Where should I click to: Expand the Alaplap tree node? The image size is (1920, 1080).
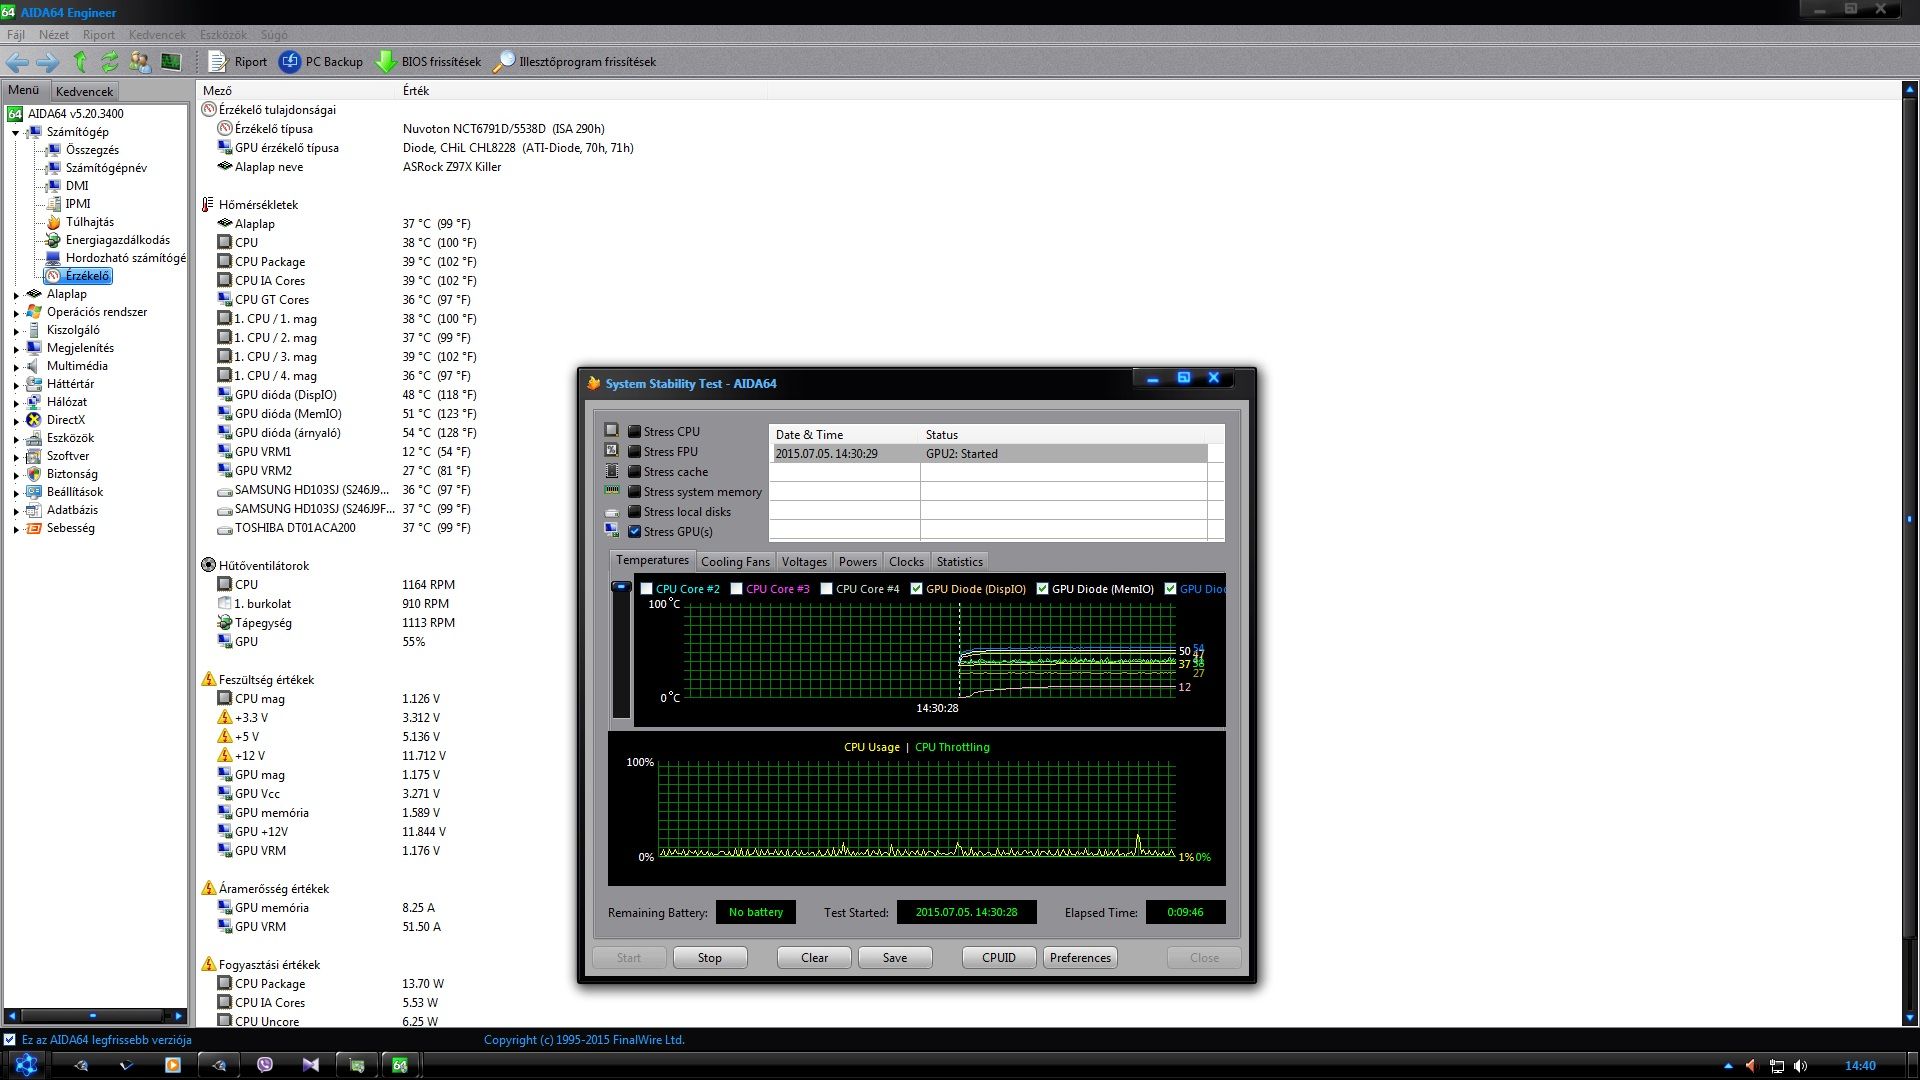(x=15, y=295)
